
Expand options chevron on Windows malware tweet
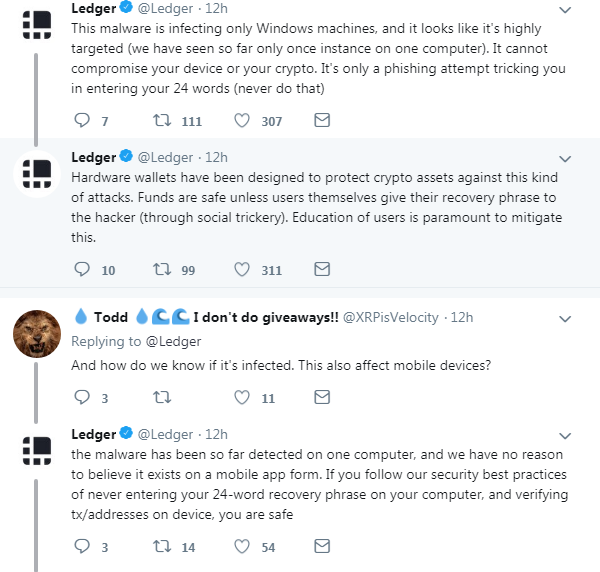click(x=565, y=10)
